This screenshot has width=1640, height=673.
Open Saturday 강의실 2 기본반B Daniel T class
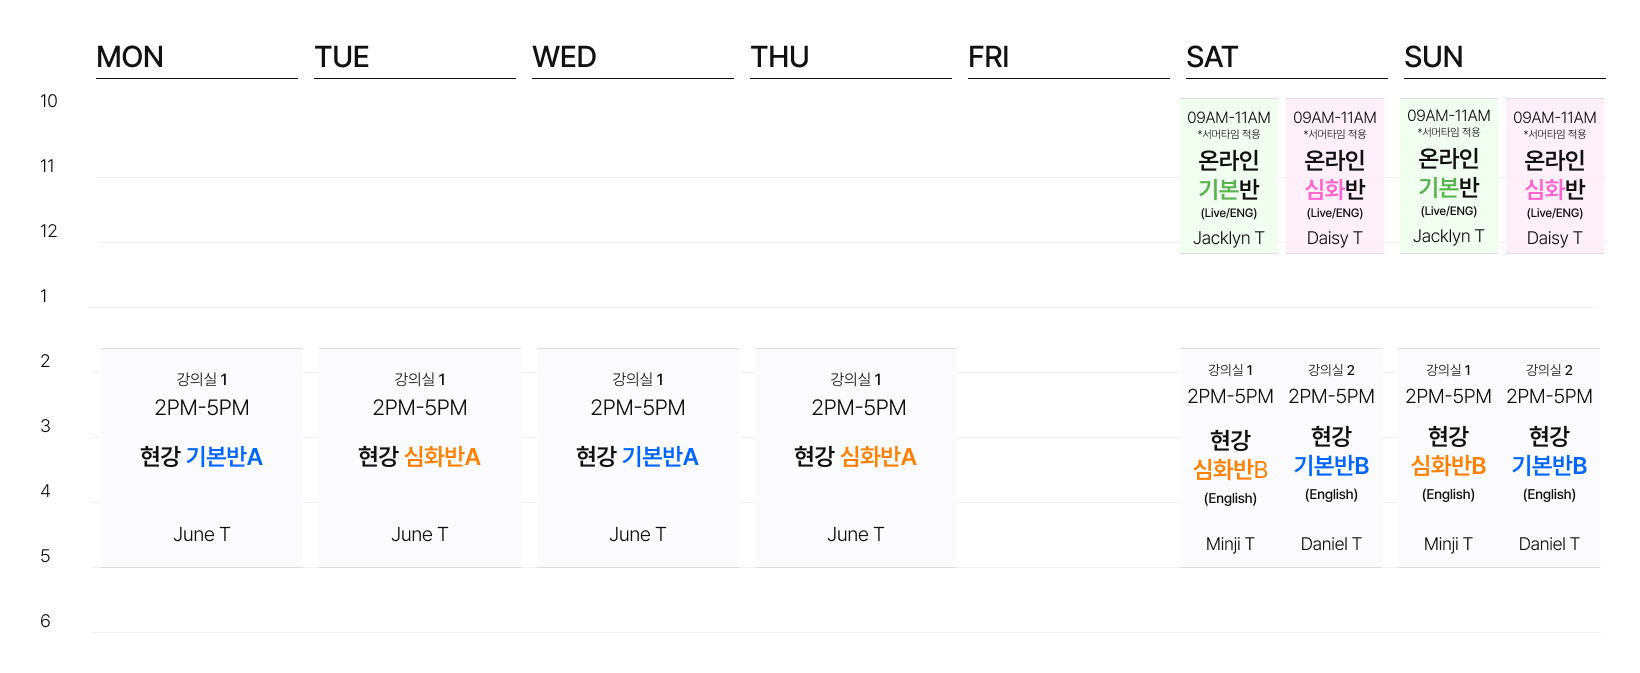point(1331,458)
